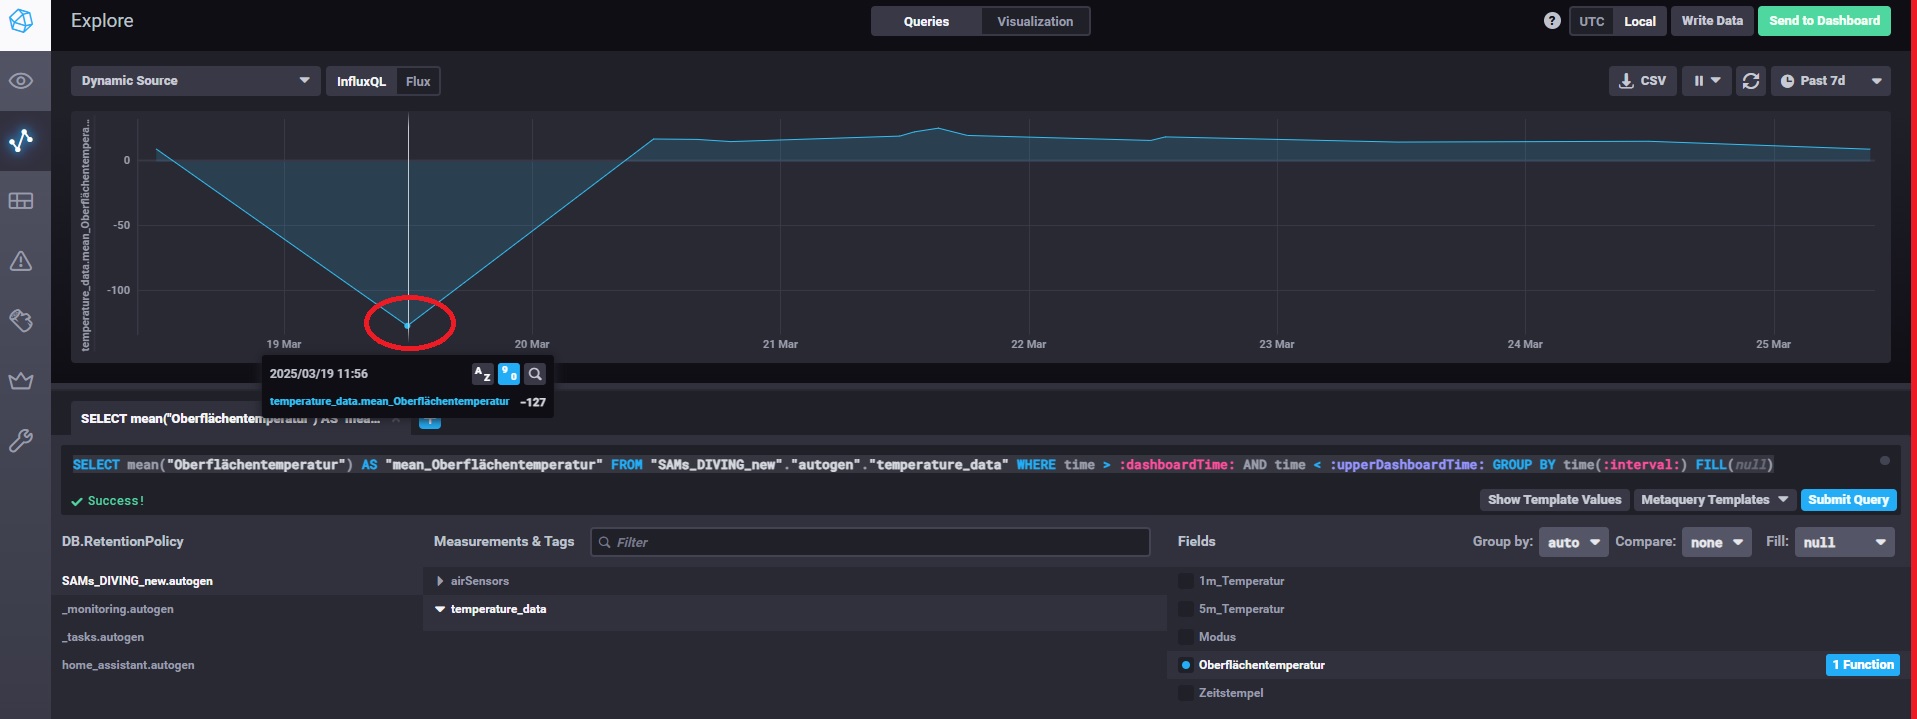Click Send to Dashboard button

(1824, 21)
